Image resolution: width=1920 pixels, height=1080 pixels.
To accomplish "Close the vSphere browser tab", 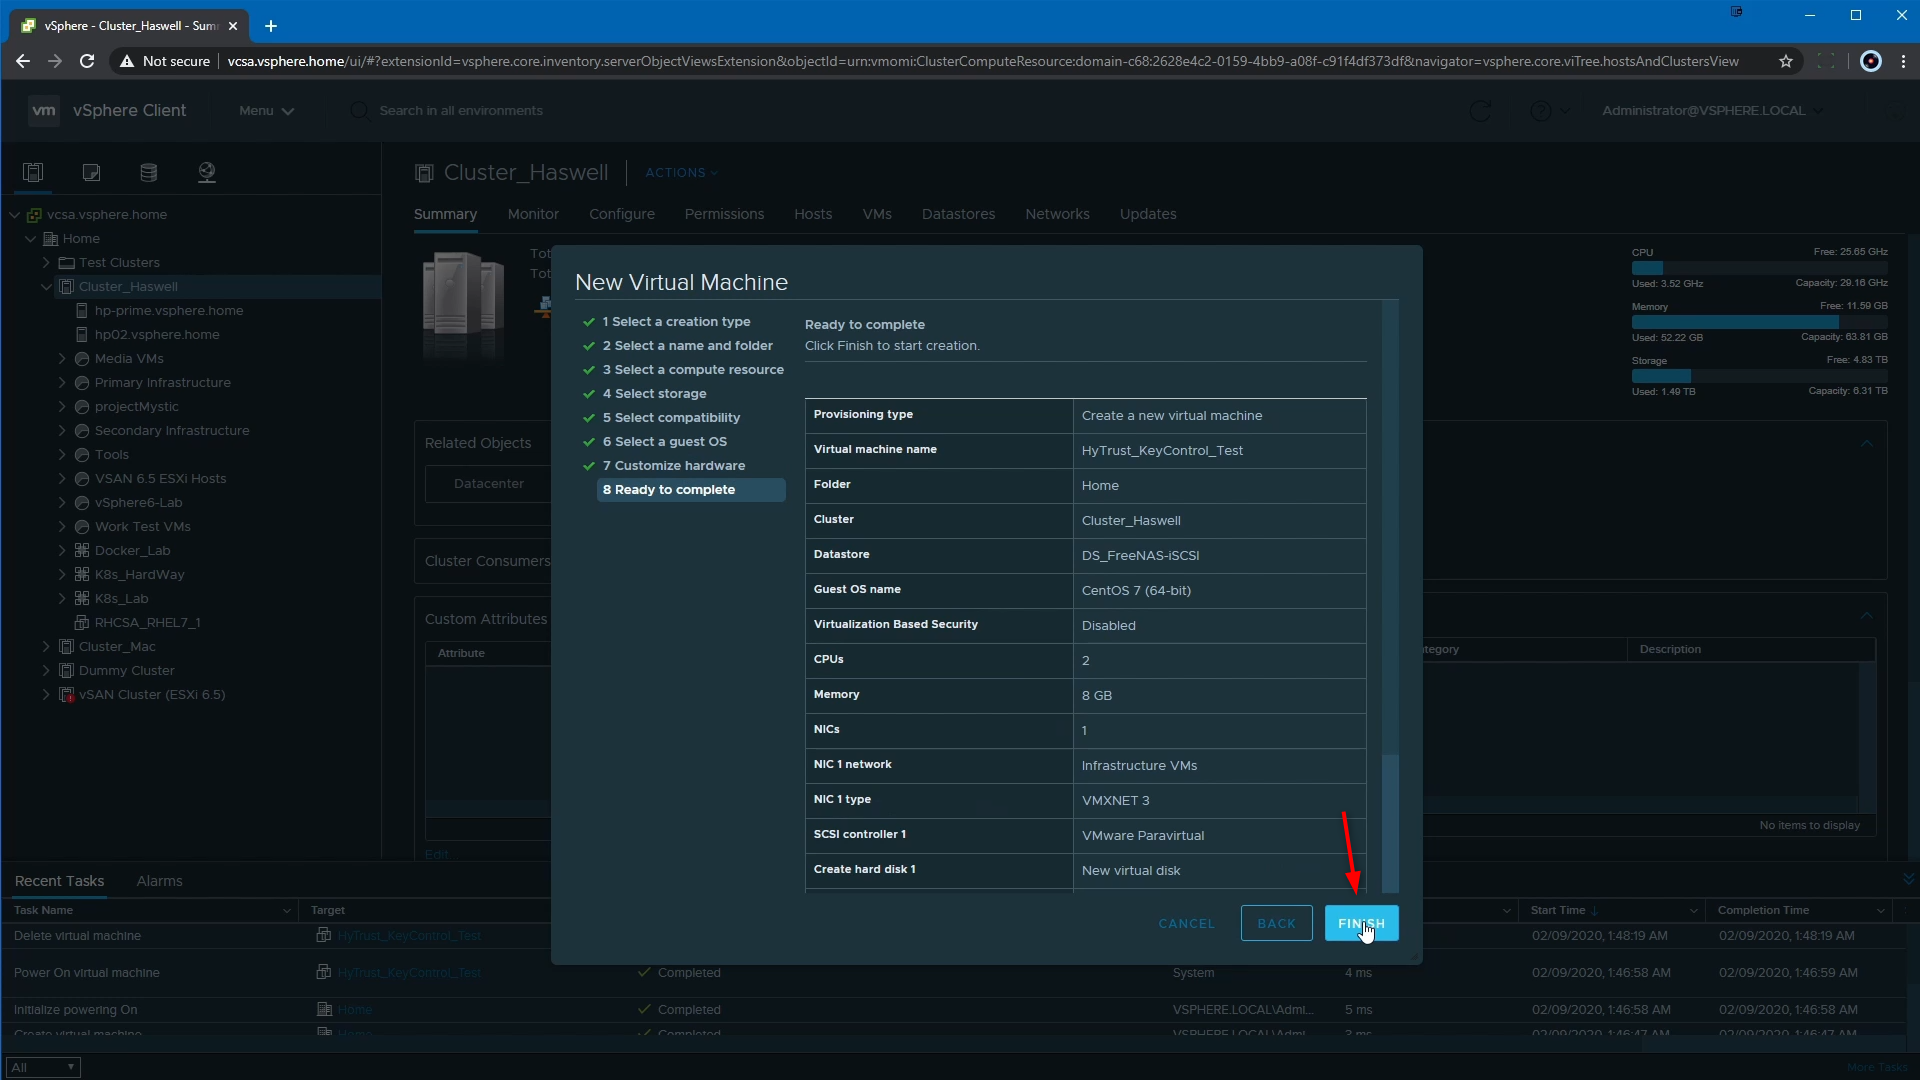I will [233, 26].
